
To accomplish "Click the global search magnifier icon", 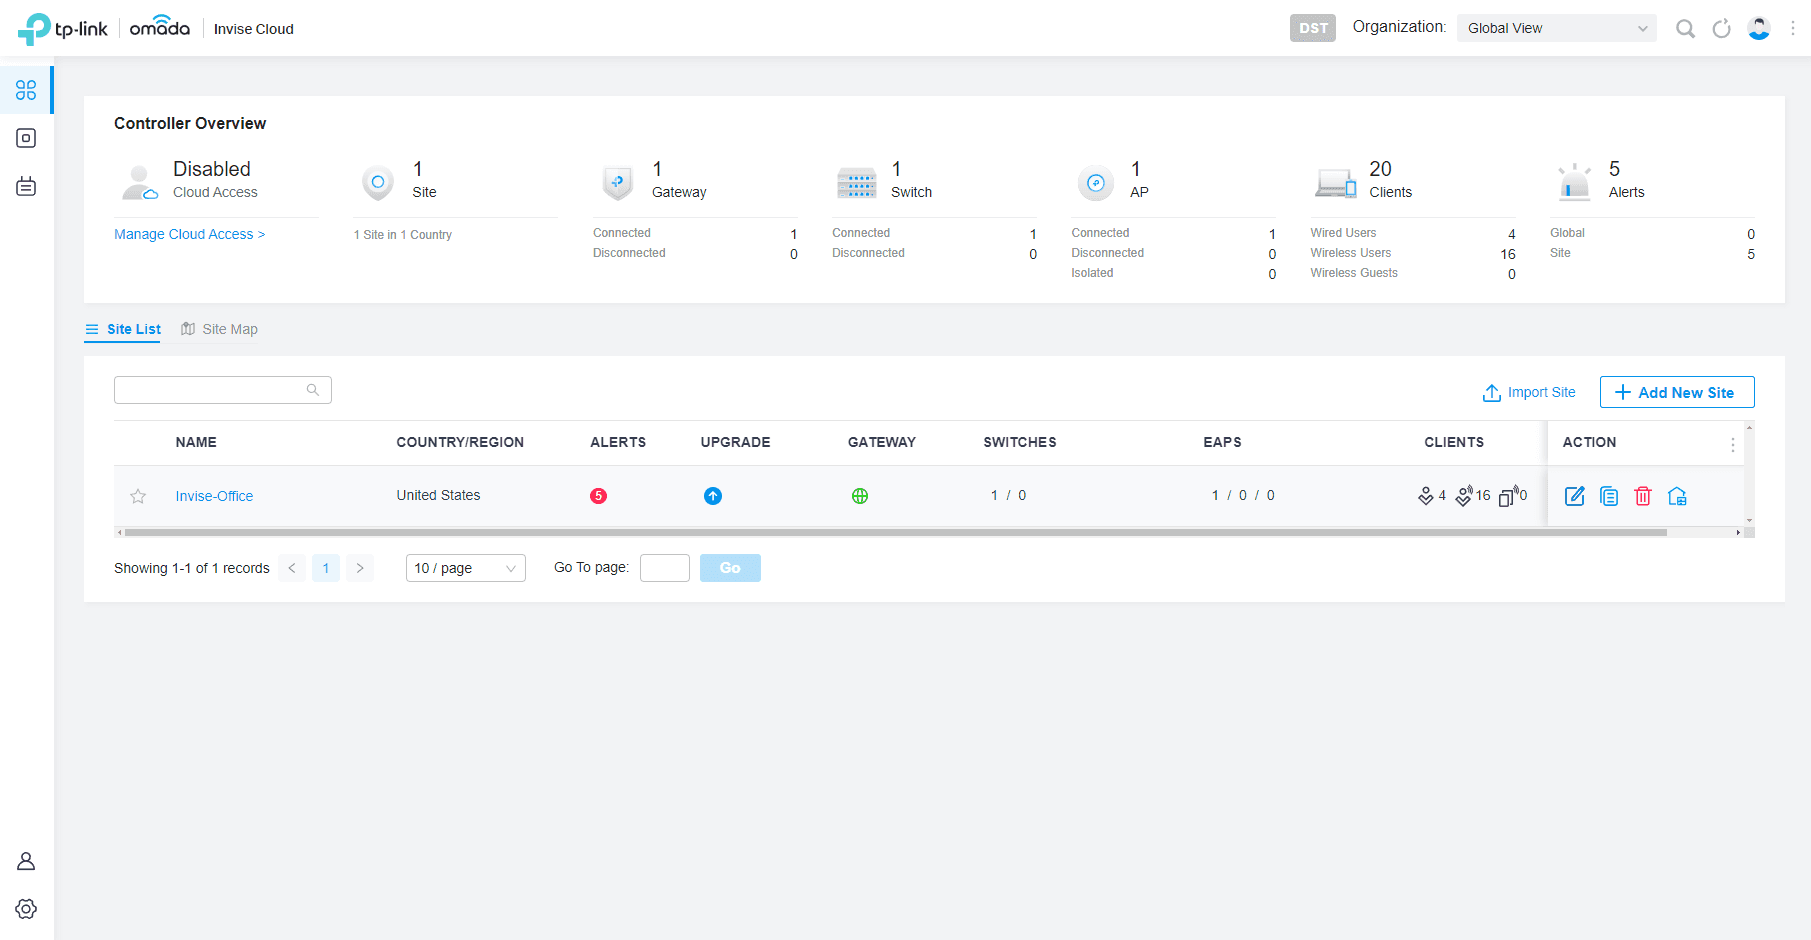I will pyautogui.click(x=1685, y=29).
